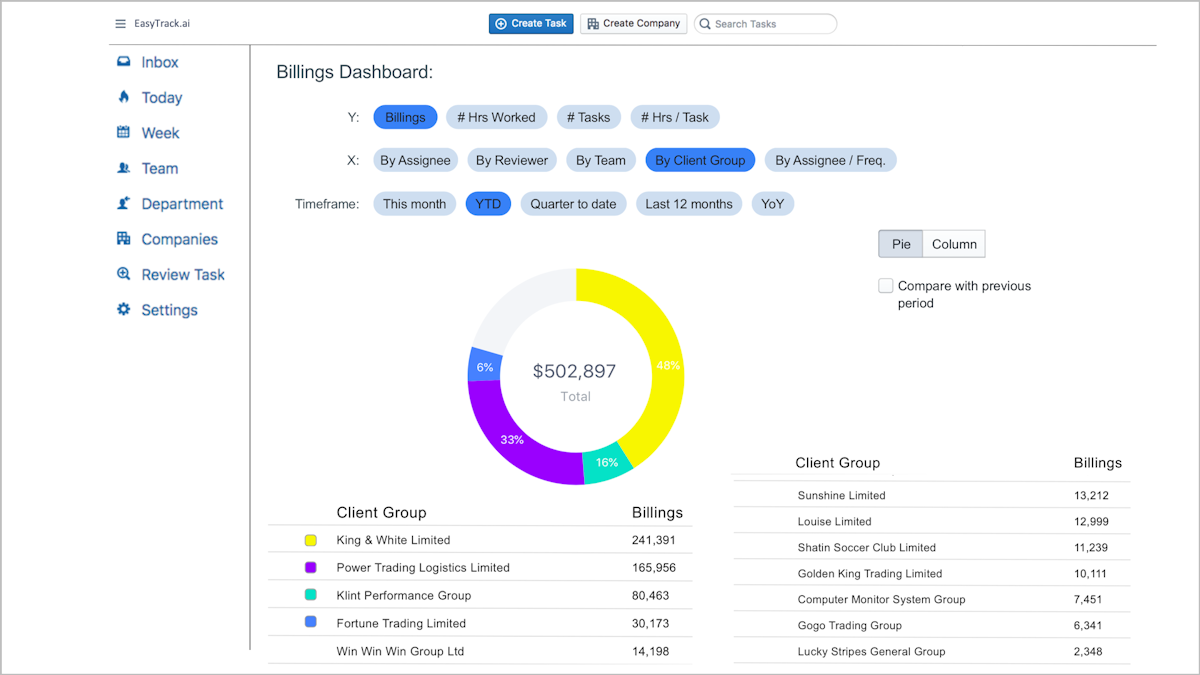1200x675 pixels.
Task: Click the Inbox tray icon in sidebar
Action: pyautogui.click(x=124, y=62)
